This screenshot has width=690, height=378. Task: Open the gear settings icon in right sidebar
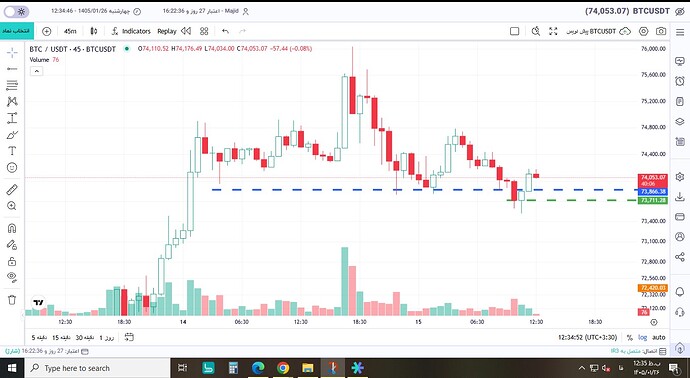coord(680,177)
